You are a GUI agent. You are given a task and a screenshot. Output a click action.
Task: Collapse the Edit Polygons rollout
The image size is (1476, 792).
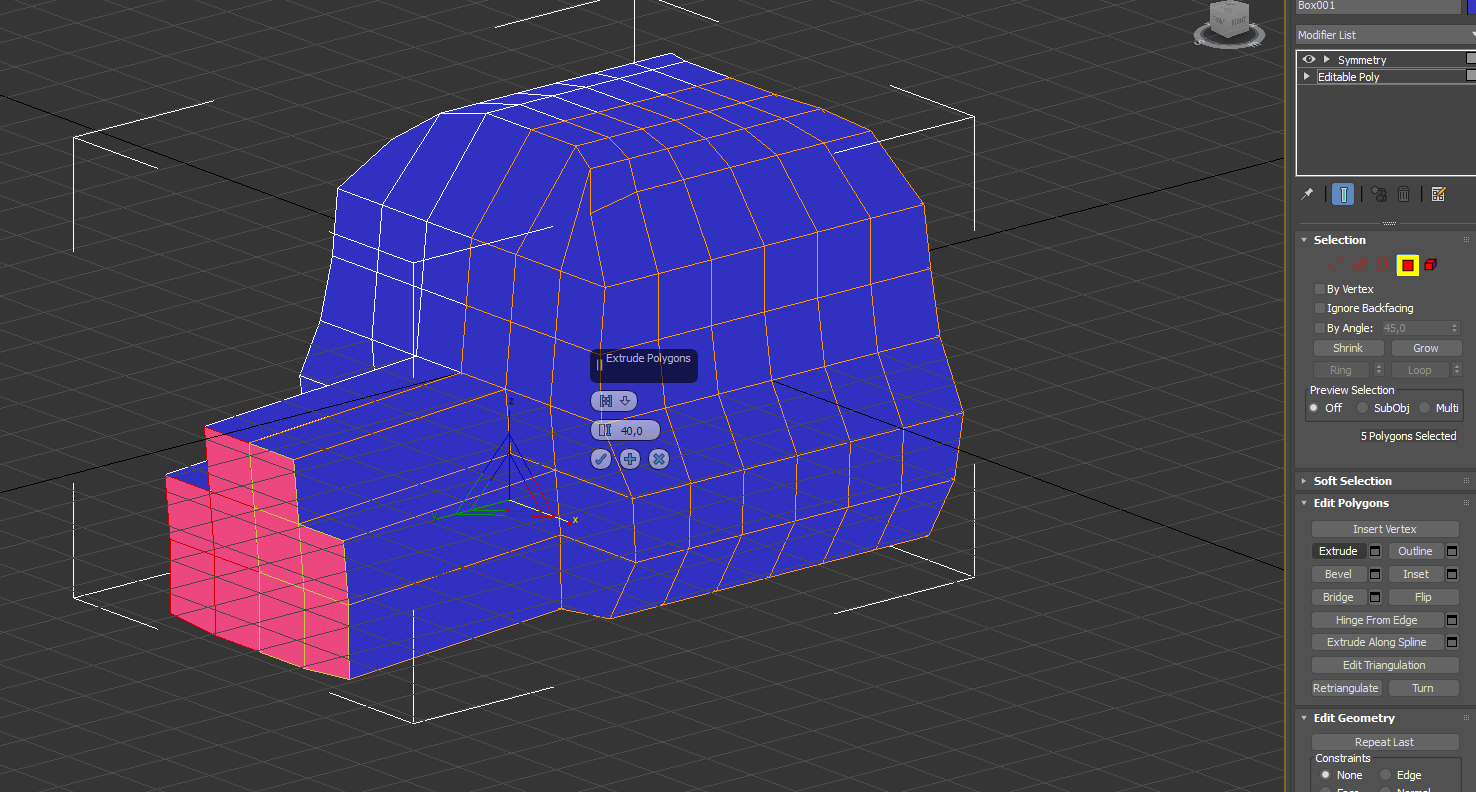coord(1304,503)
